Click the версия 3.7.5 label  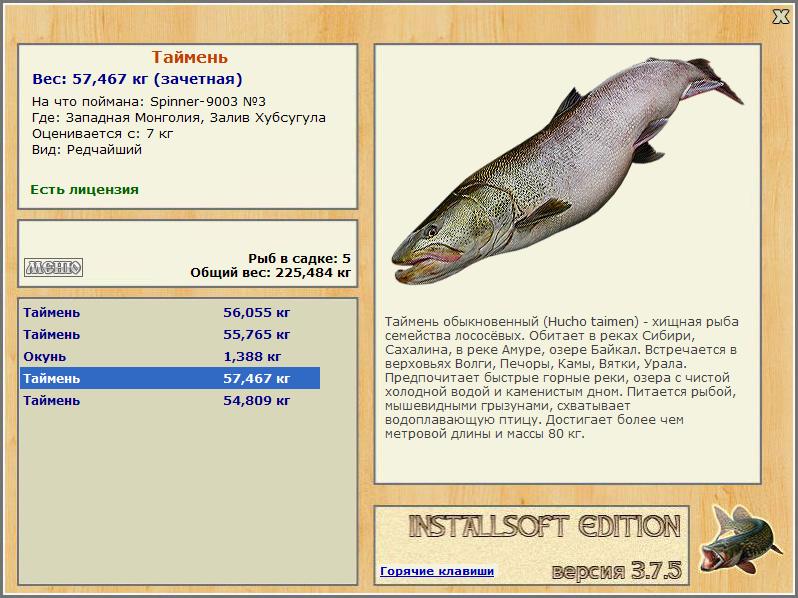click(616, 570)
